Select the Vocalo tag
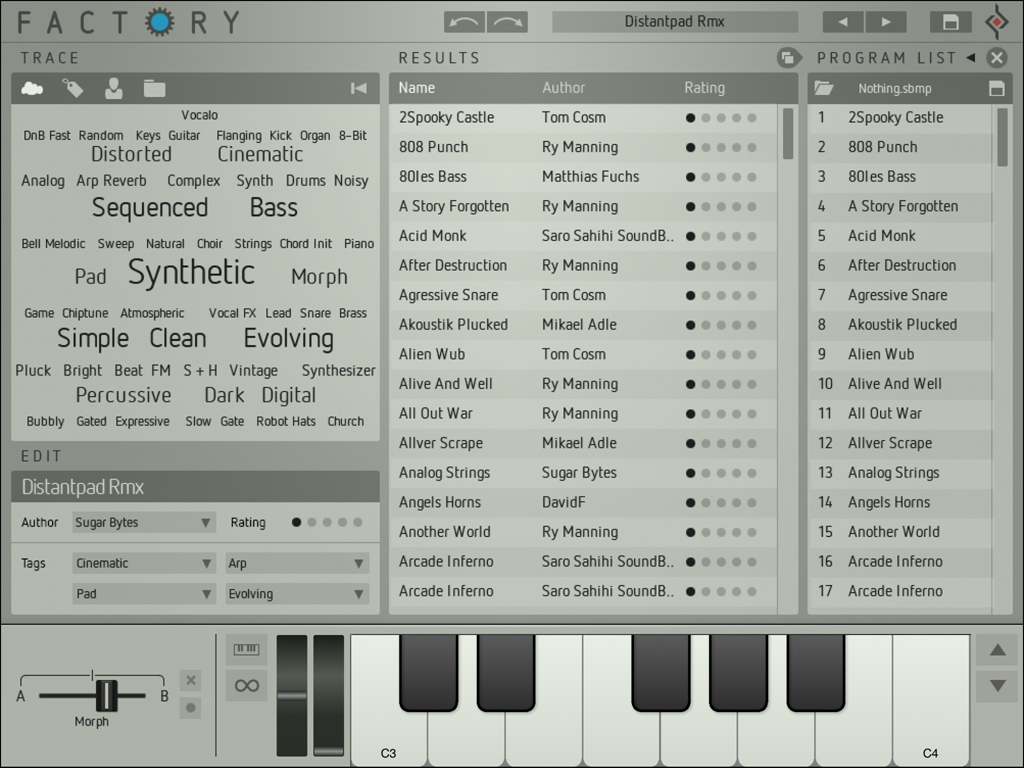1024x768 pixels. pyautogui.click(x=200, y=115)
